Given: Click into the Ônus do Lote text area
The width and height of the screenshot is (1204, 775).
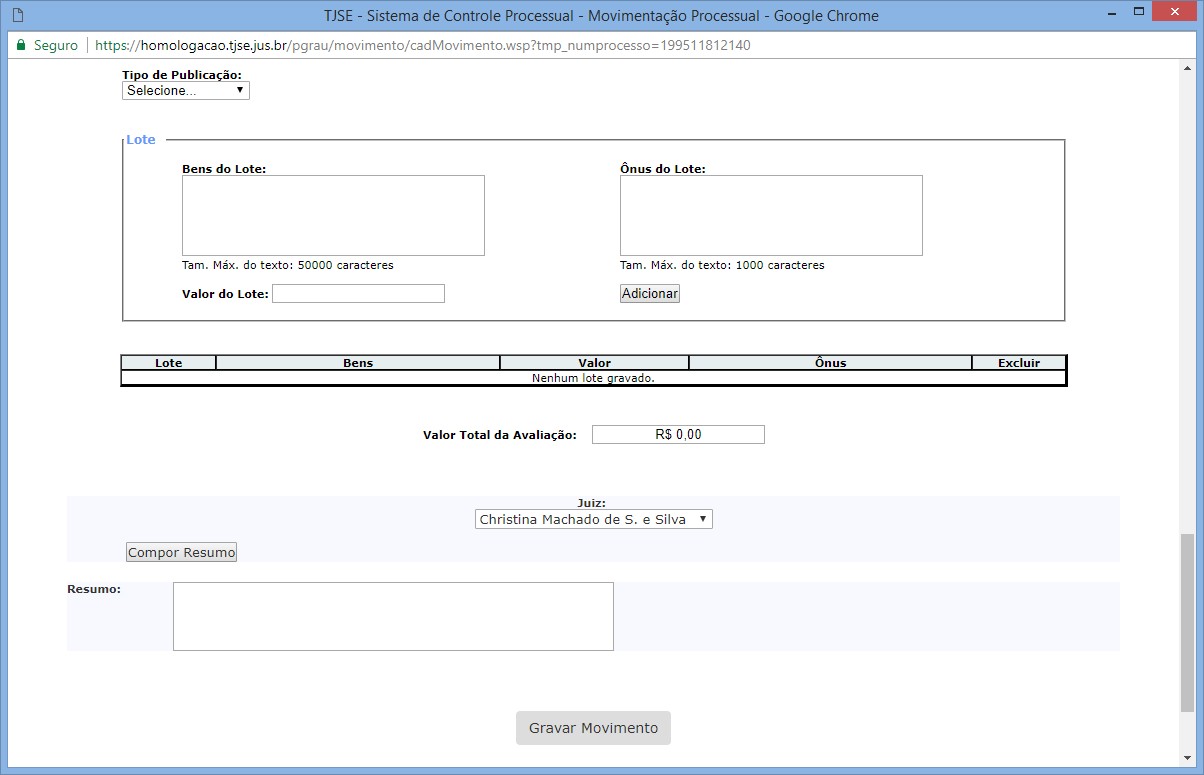Looking at the screenshot, I should tap(771, 215).
